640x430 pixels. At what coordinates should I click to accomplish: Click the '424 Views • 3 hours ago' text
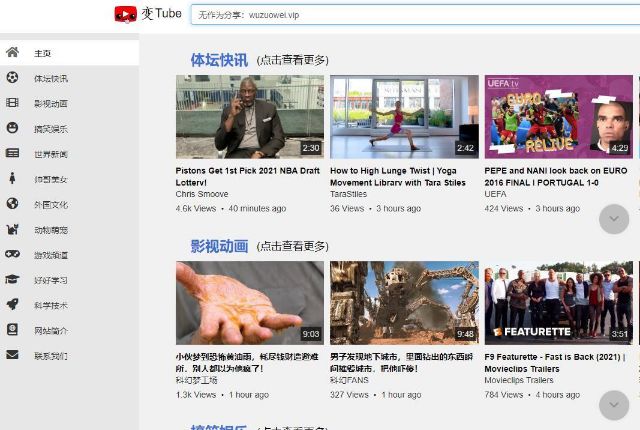(532, 208)
